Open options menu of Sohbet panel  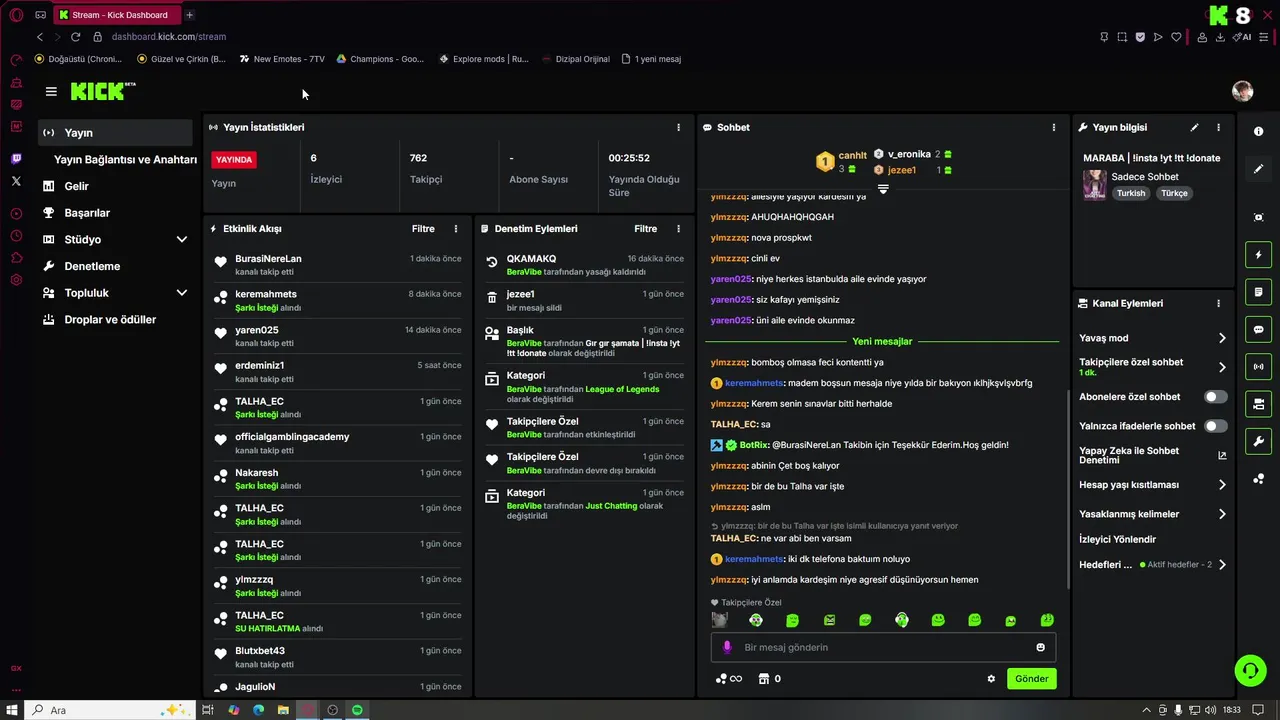[x=1053, y=127]
